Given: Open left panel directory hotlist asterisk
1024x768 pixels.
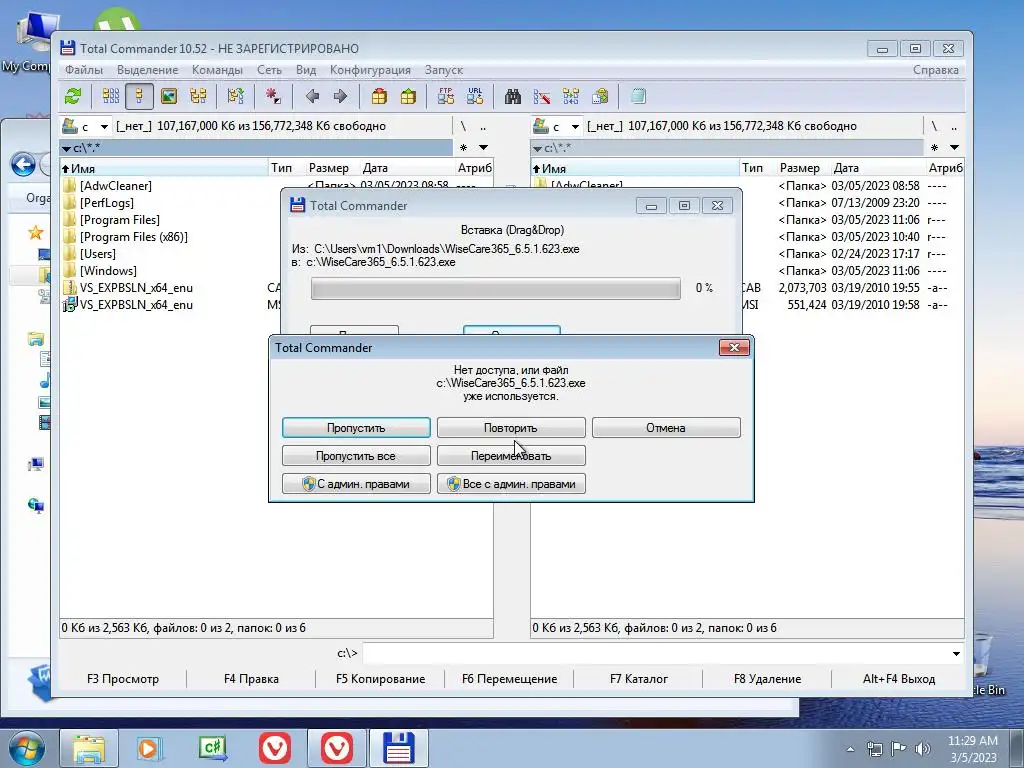Looking at the screenshot, I should click(x=463, y=148).
